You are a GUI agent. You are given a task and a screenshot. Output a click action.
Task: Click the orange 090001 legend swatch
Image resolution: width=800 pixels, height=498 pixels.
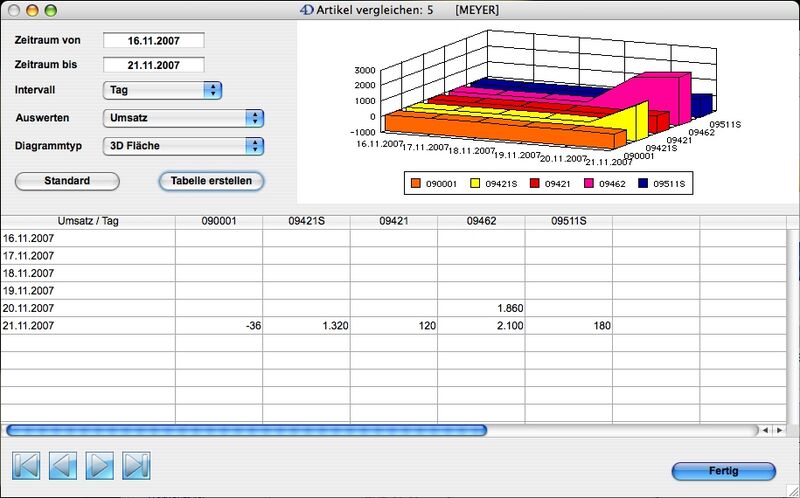click(414, 184)
